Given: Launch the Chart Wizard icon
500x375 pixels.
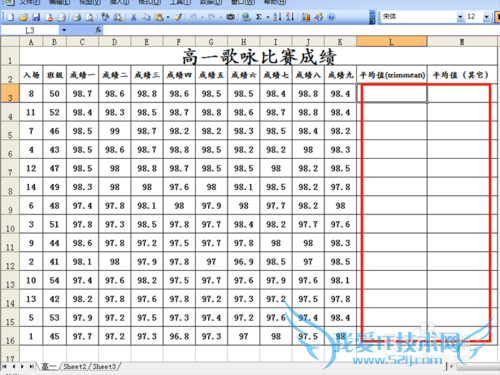Looking at the screenshot, I should pyautogui.click(x=306, y=17).
